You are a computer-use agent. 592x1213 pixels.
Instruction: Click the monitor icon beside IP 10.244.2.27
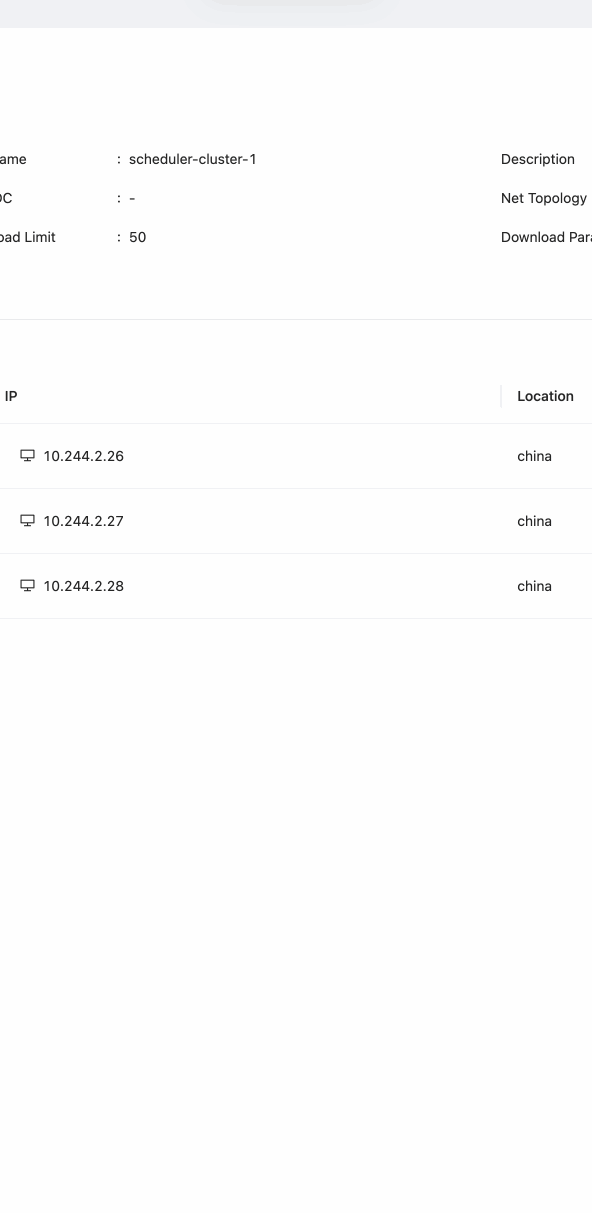tap(26, 520)
